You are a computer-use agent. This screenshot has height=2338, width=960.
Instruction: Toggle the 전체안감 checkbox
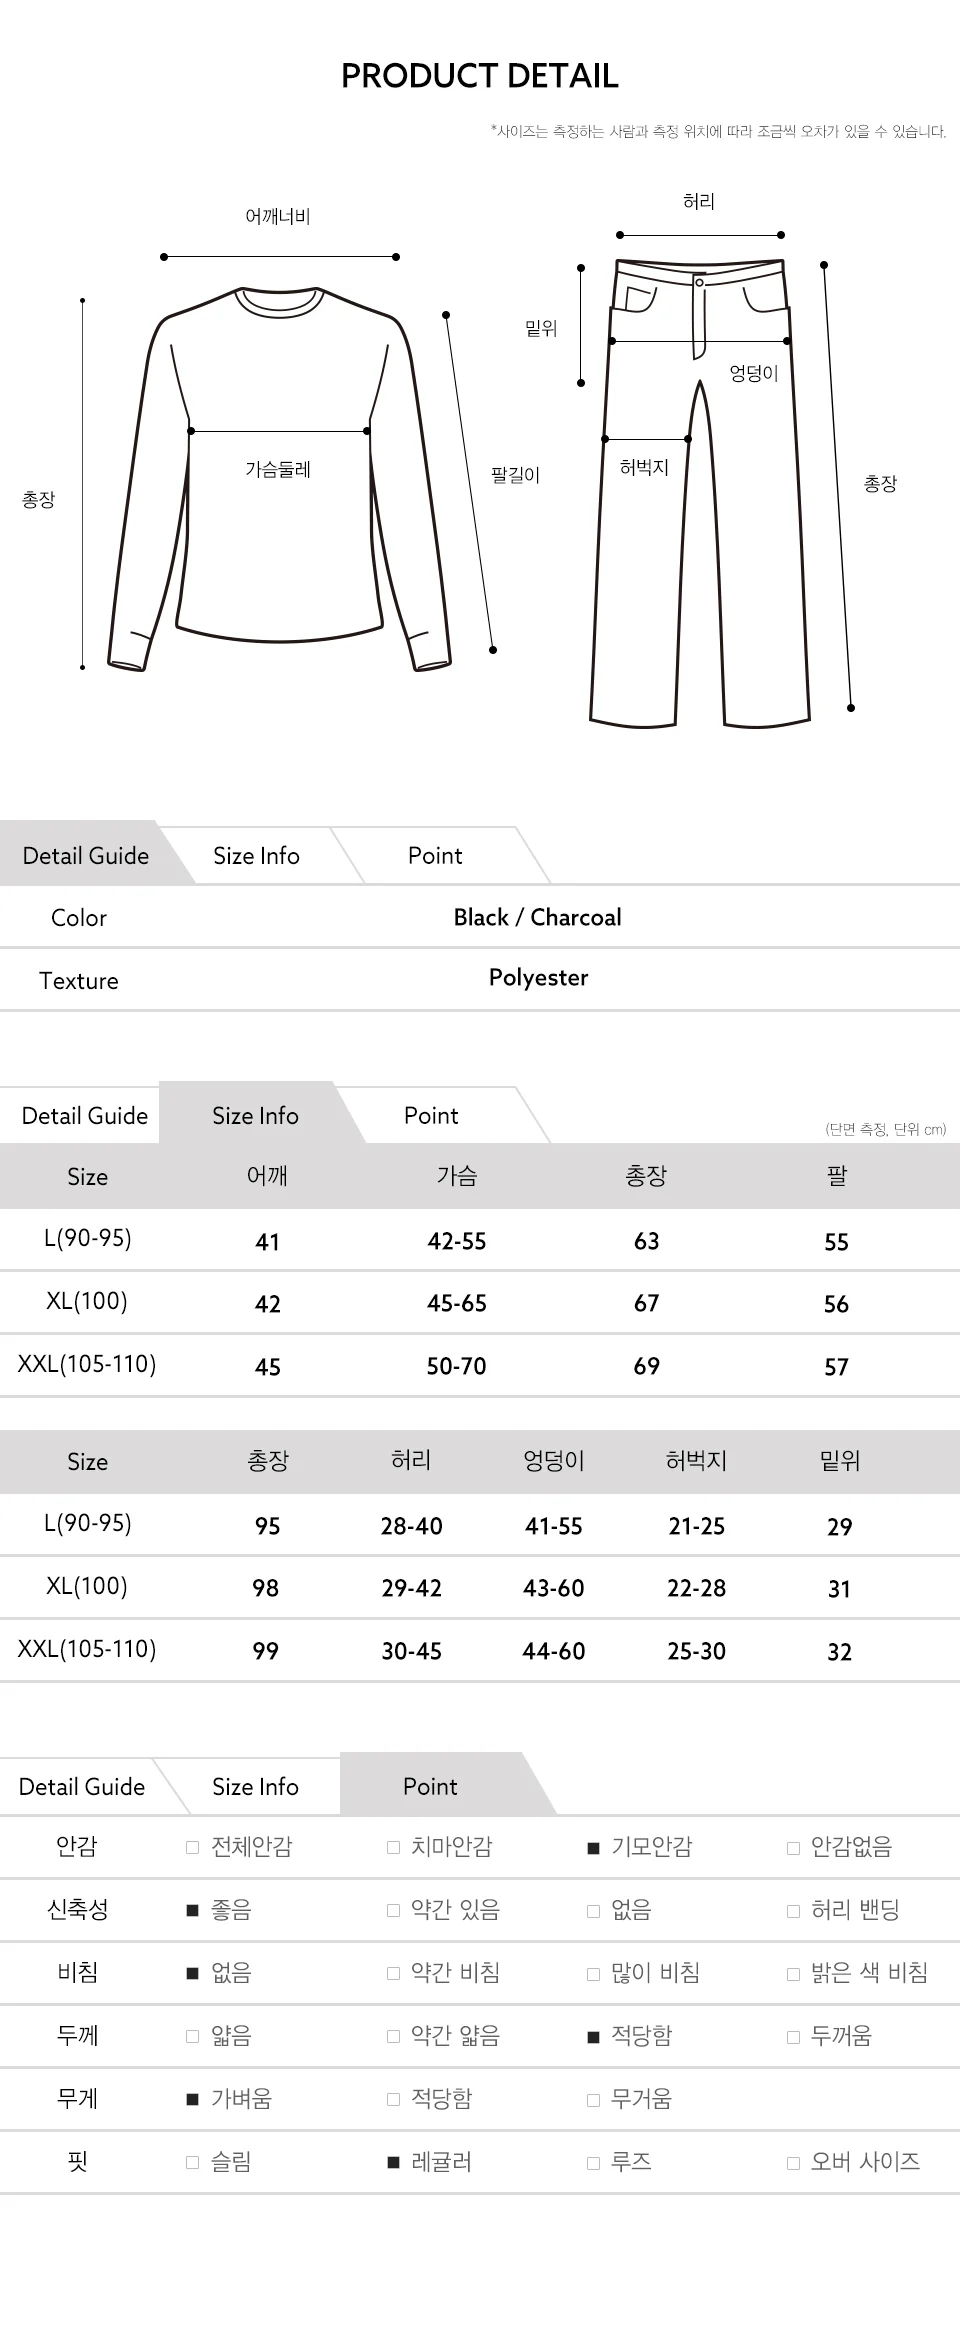(193, 1848)
